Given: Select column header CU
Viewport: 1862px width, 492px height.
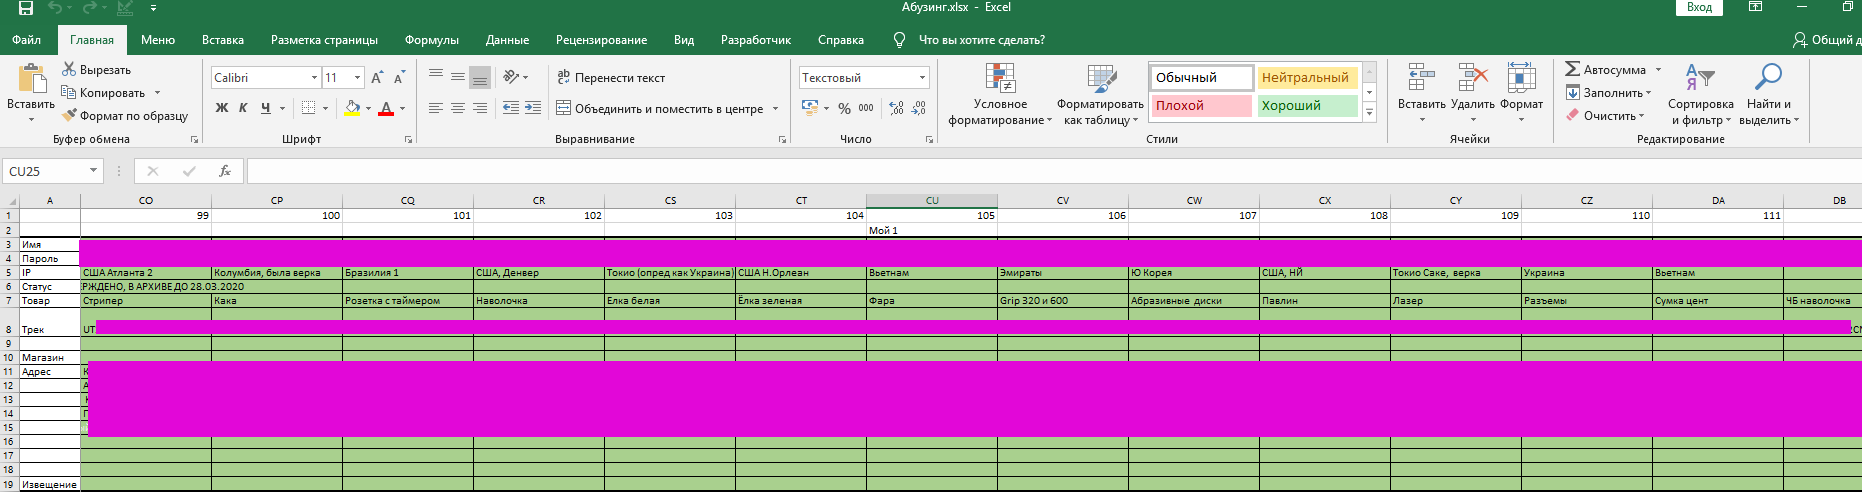Looking at the screenshot, I should pyautogui.click(x=932, y=200).
